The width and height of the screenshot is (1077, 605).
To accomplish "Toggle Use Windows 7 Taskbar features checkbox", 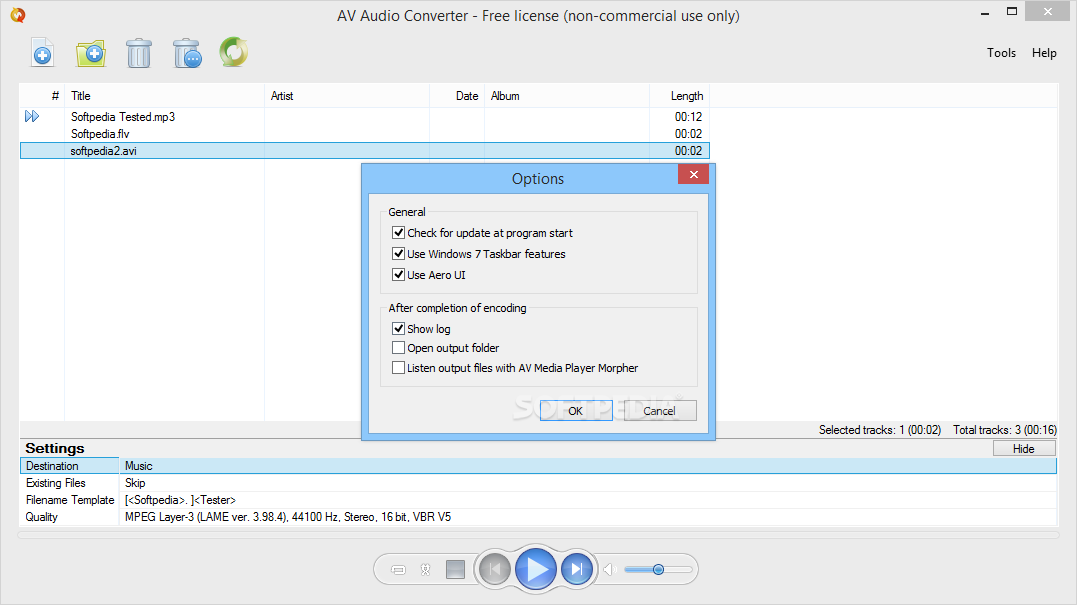I will click(398, 253).
